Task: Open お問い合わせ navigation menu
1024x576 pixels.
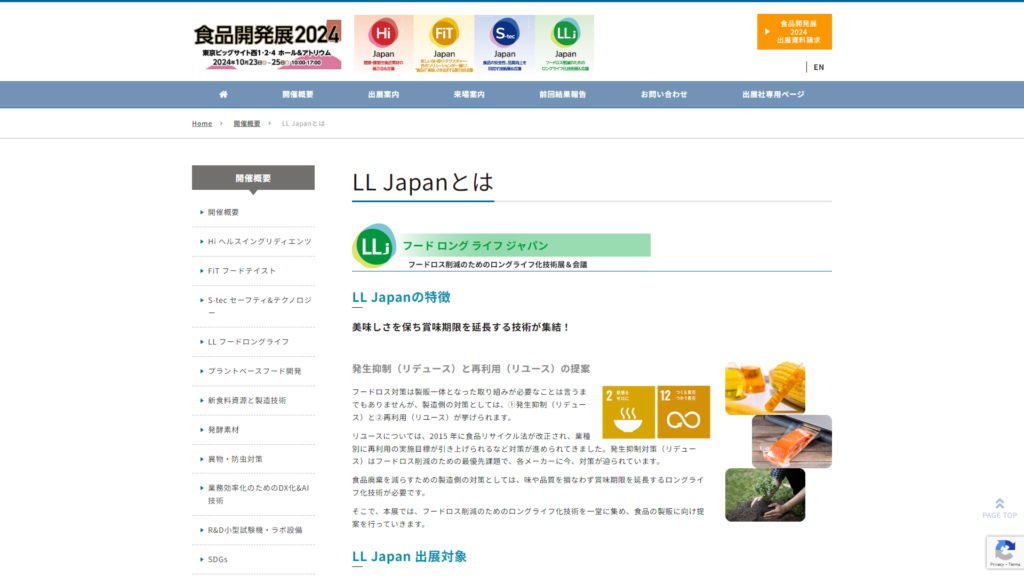Action: click(664, 94)
